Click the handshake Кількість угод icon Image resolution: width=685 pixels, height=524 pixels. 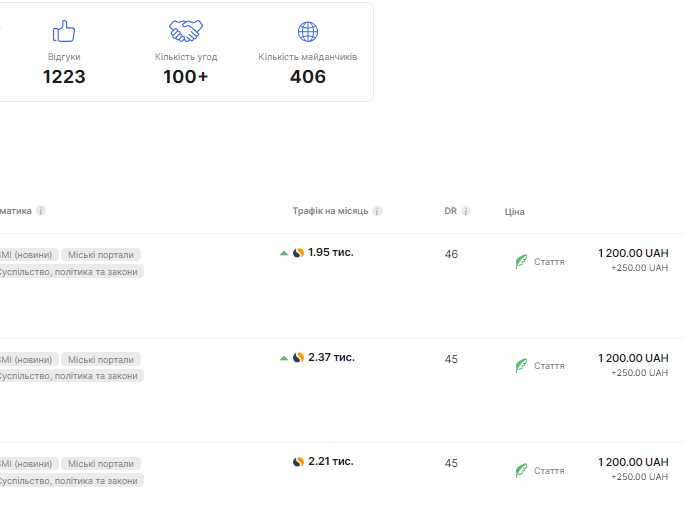pos(186,31)
